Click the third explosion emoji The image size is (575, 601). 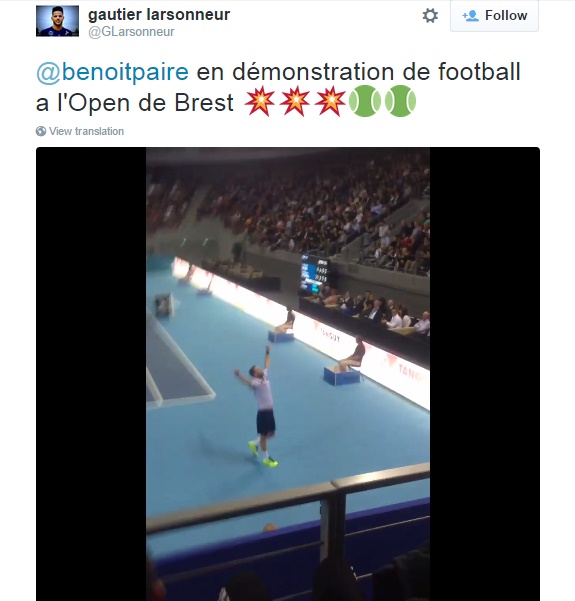pyautogui.click(x=330, y=101)
